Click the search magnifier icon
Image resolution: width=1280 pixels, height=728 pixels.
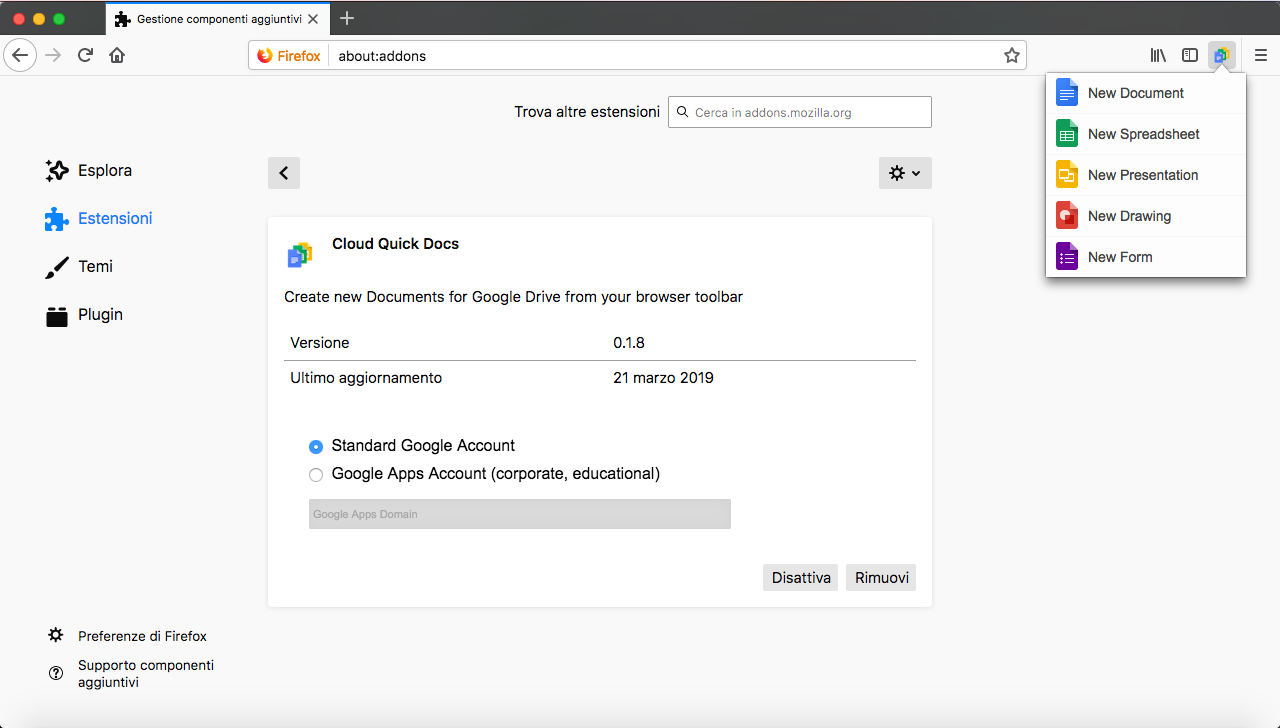682,113
